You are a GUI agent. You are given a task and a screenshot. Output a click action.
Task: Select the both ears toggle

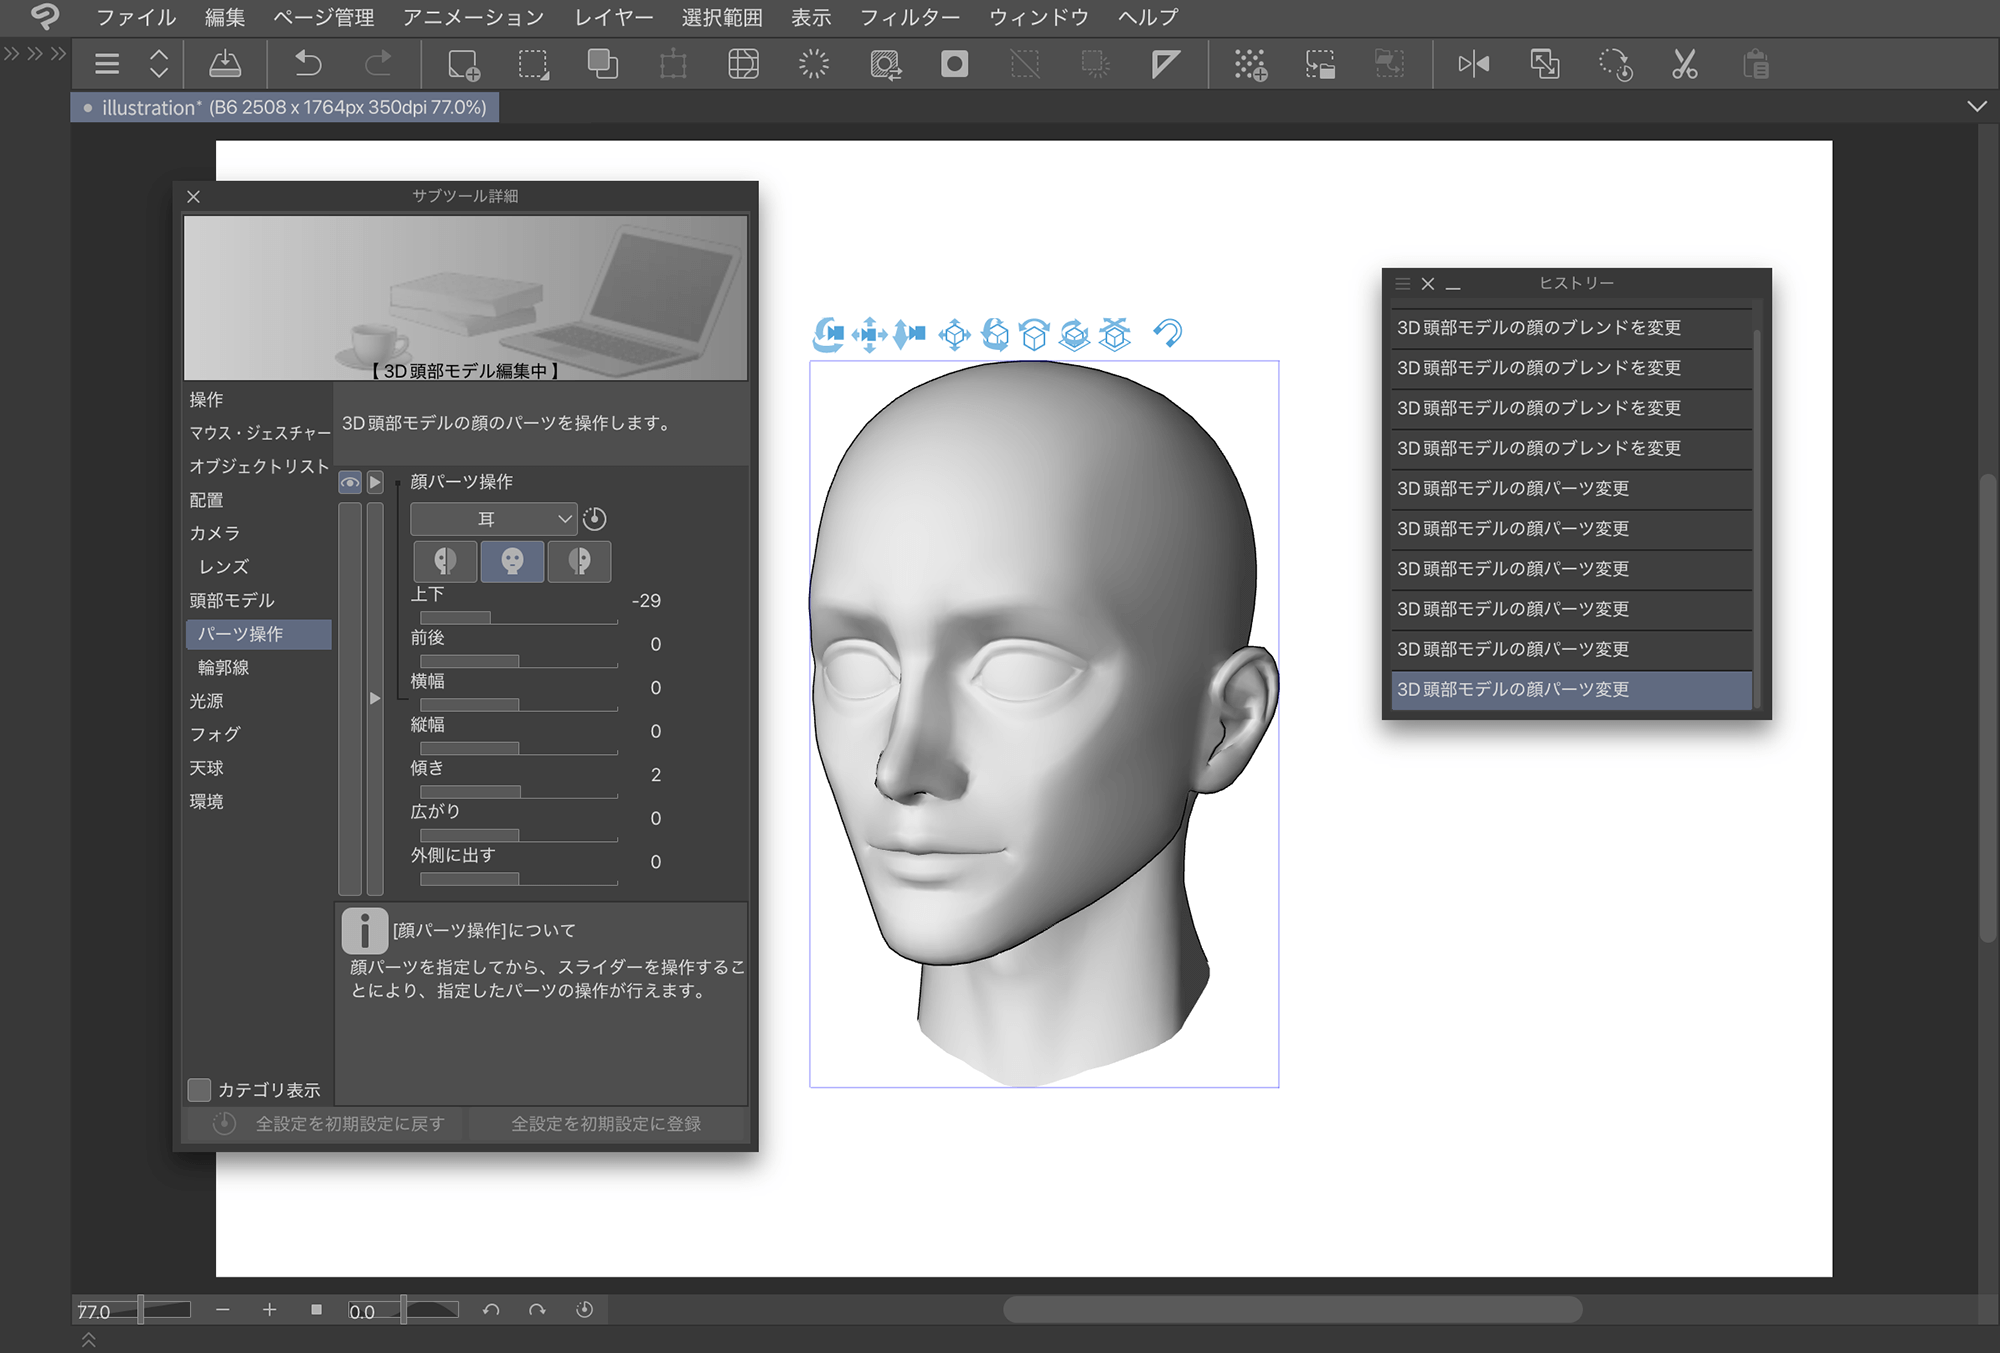point(512,561)
